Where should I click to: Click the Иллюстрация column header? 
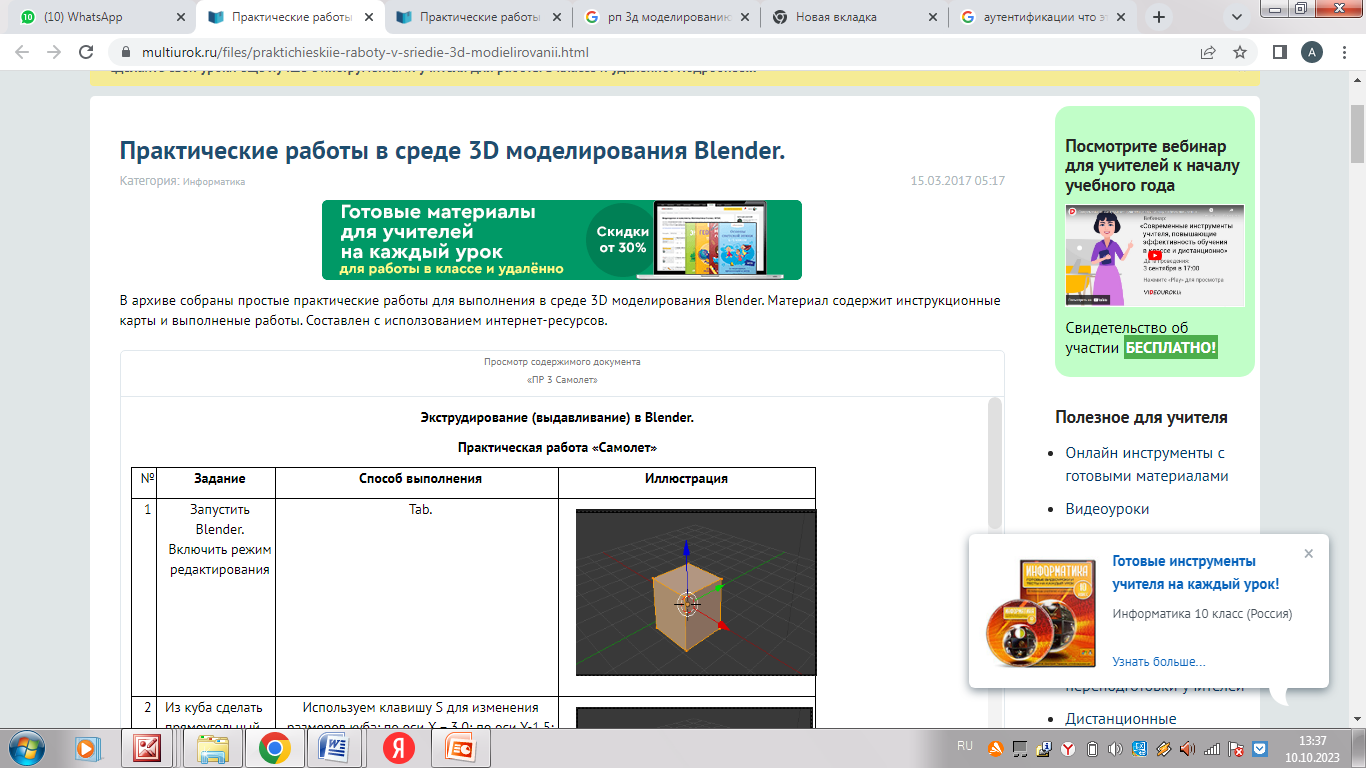[686, 479]
